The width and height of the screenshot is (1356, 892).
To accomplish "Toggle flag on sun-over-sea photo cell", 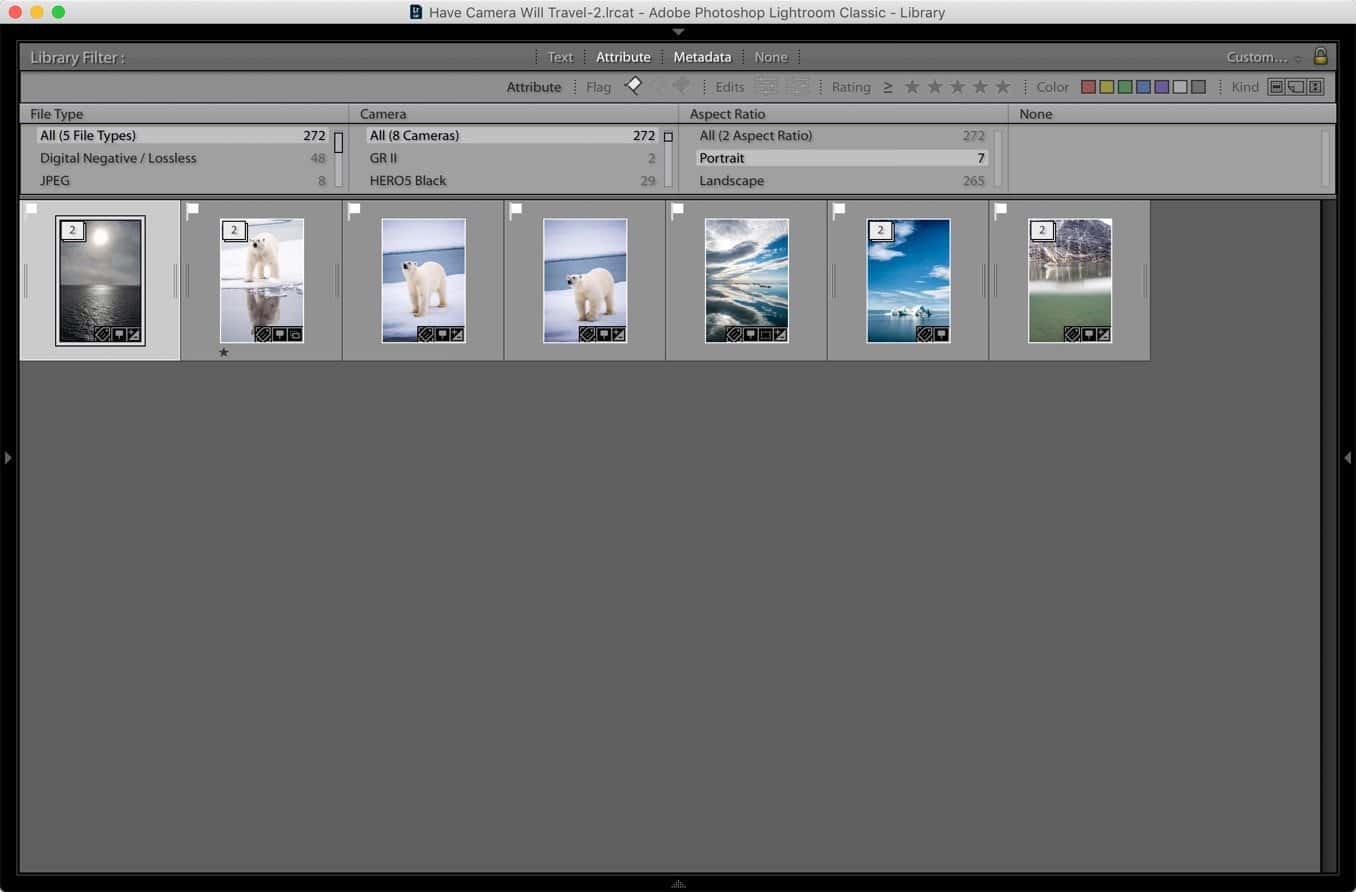I will (x=31, y=209).
